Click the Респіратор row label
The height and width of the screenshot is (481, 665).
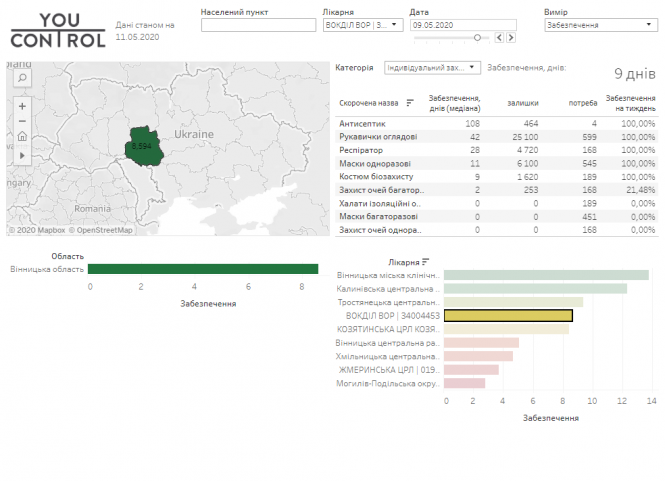click(x=360, y=150)
